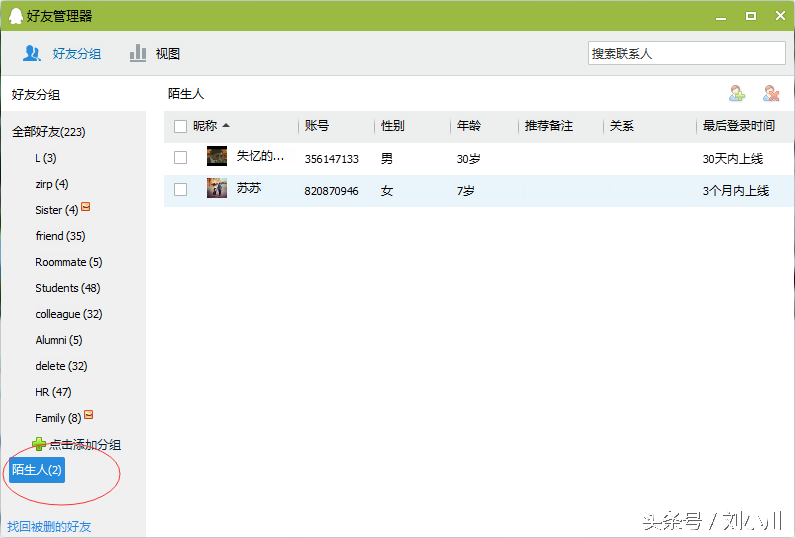Sort by 昵称 using the arrow
Screen dimensions: 795x538
(x=226, y=126)
